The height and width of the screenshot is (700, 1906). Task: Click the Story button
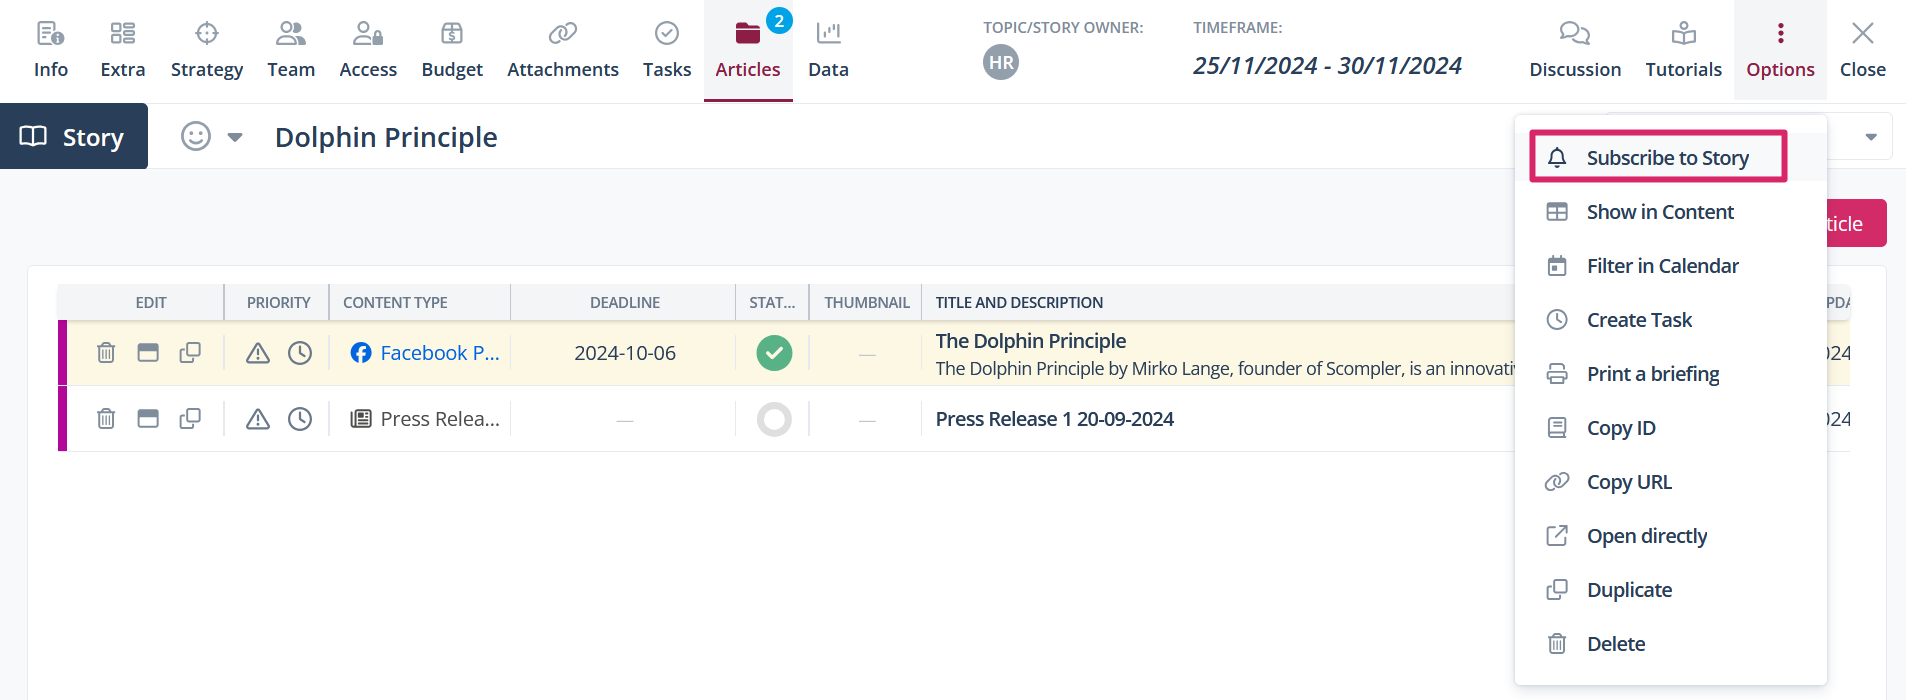(74, 137)
